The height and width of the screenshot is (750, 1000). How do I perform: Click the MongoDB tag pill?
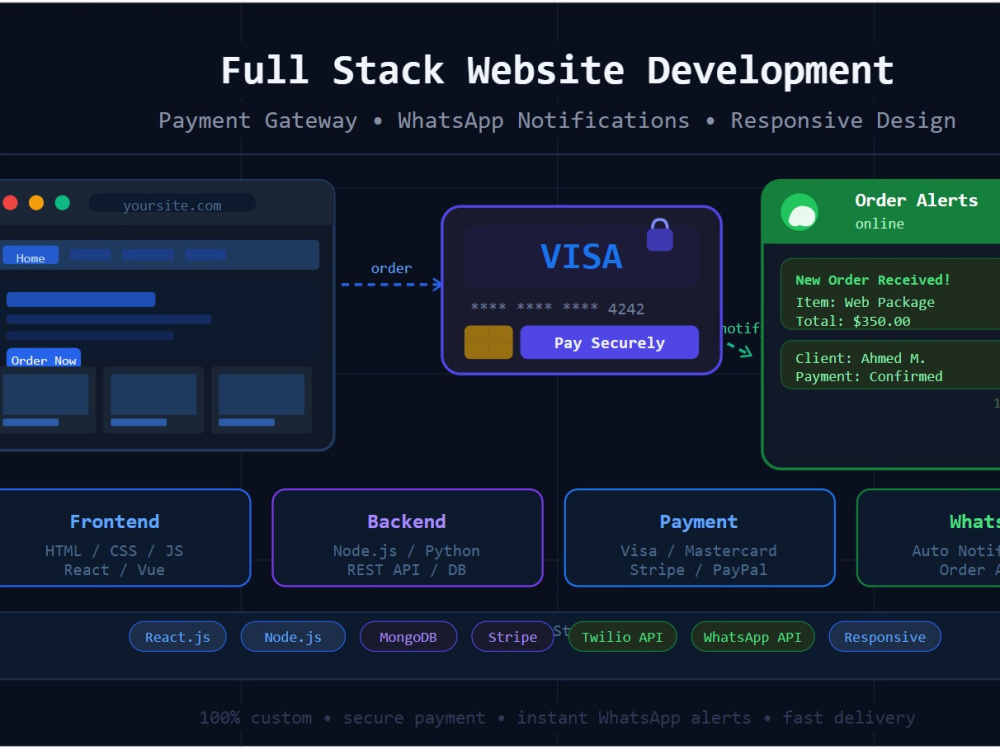tap(408, 636)
